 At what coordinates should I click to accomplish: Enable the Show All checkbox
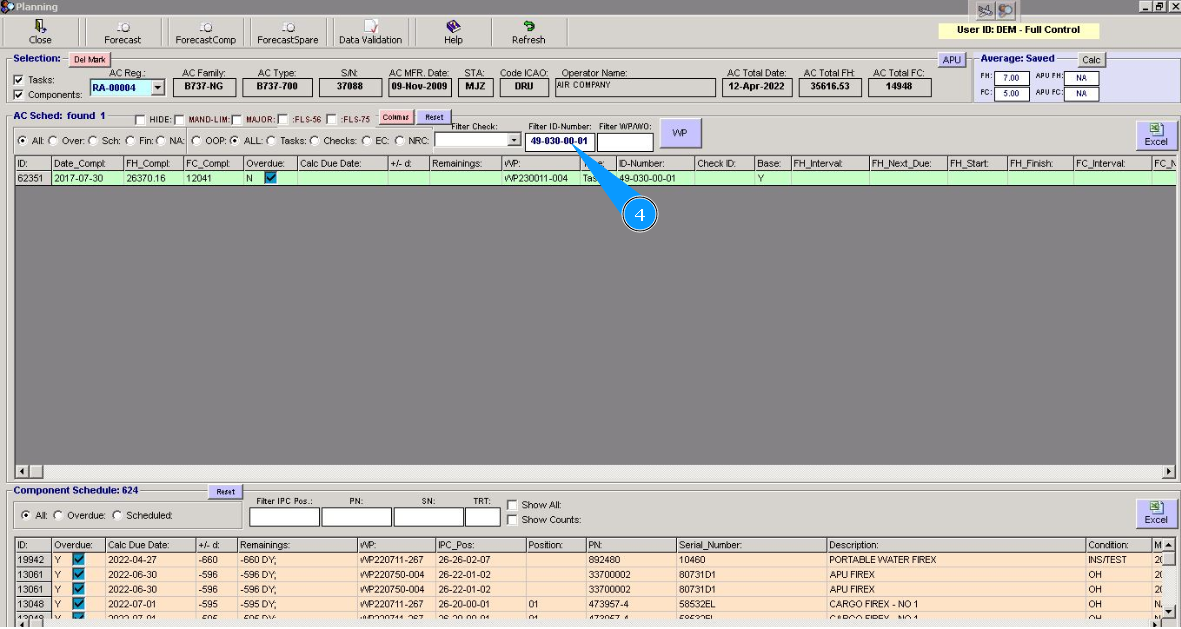[x=512, y=505]
